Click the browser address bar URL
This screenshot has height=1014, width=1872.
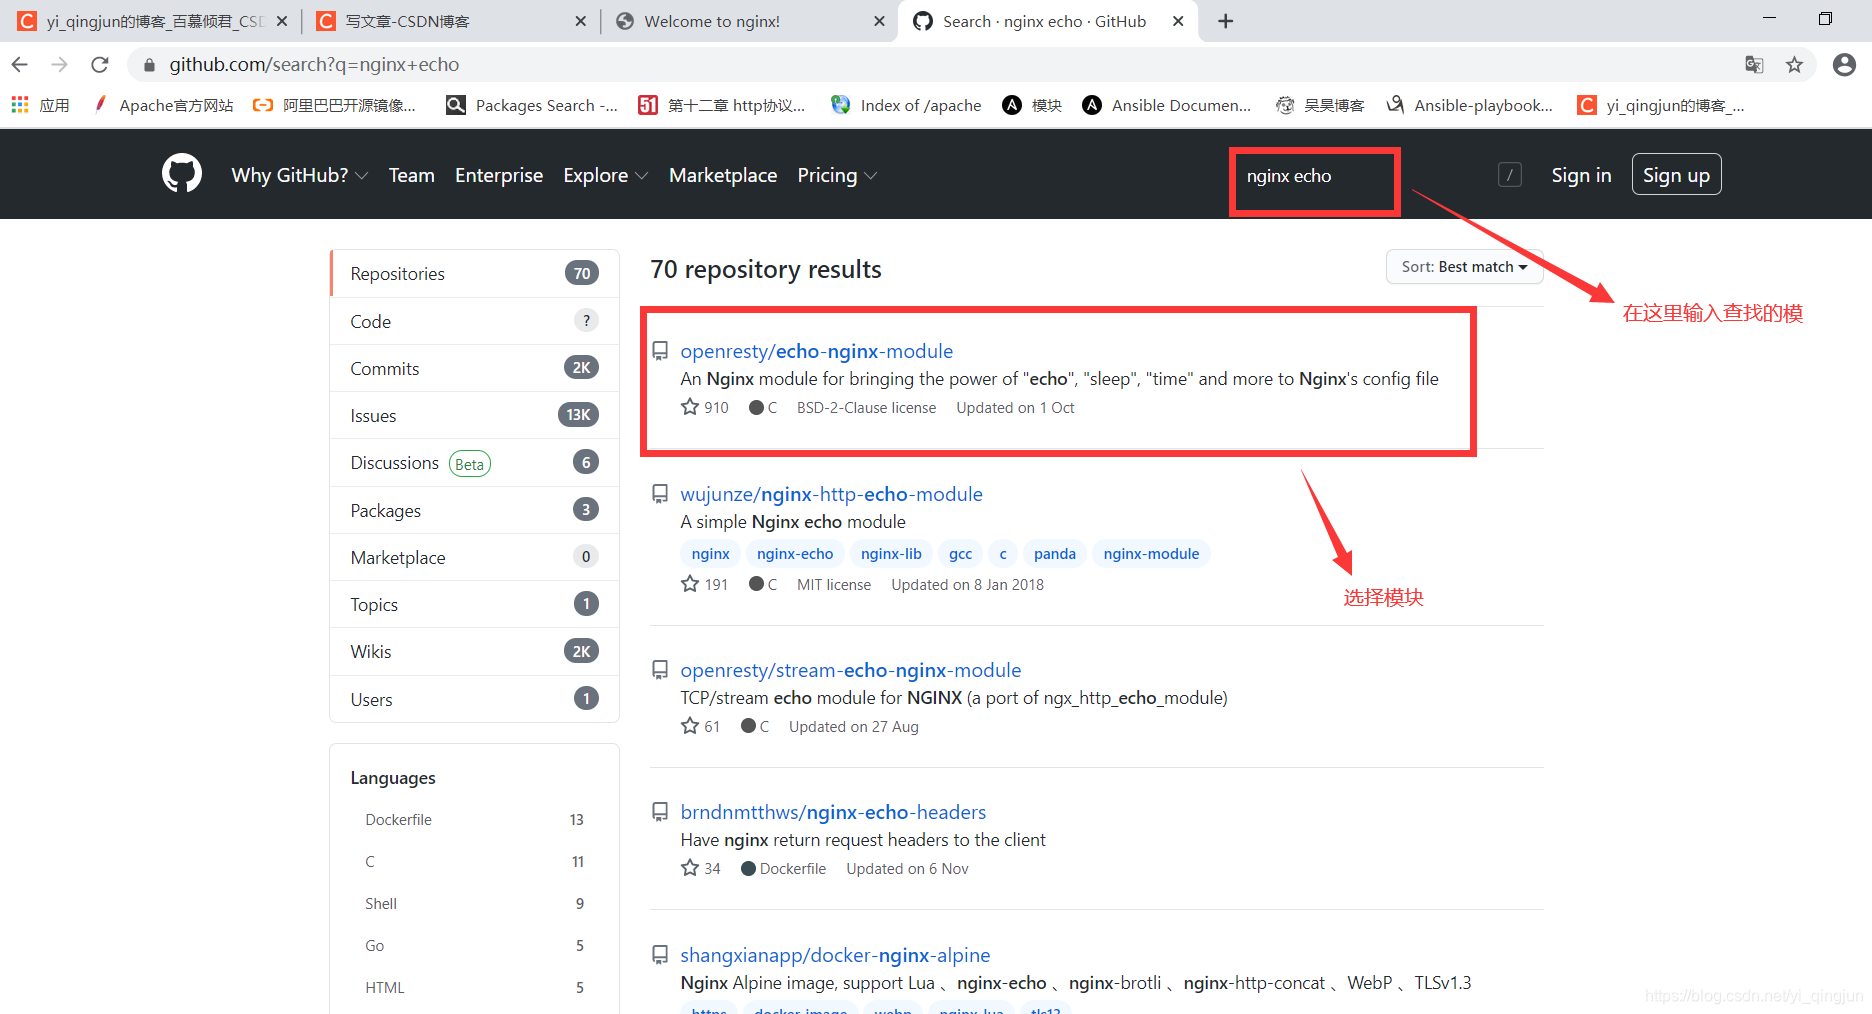pos(314,65)
